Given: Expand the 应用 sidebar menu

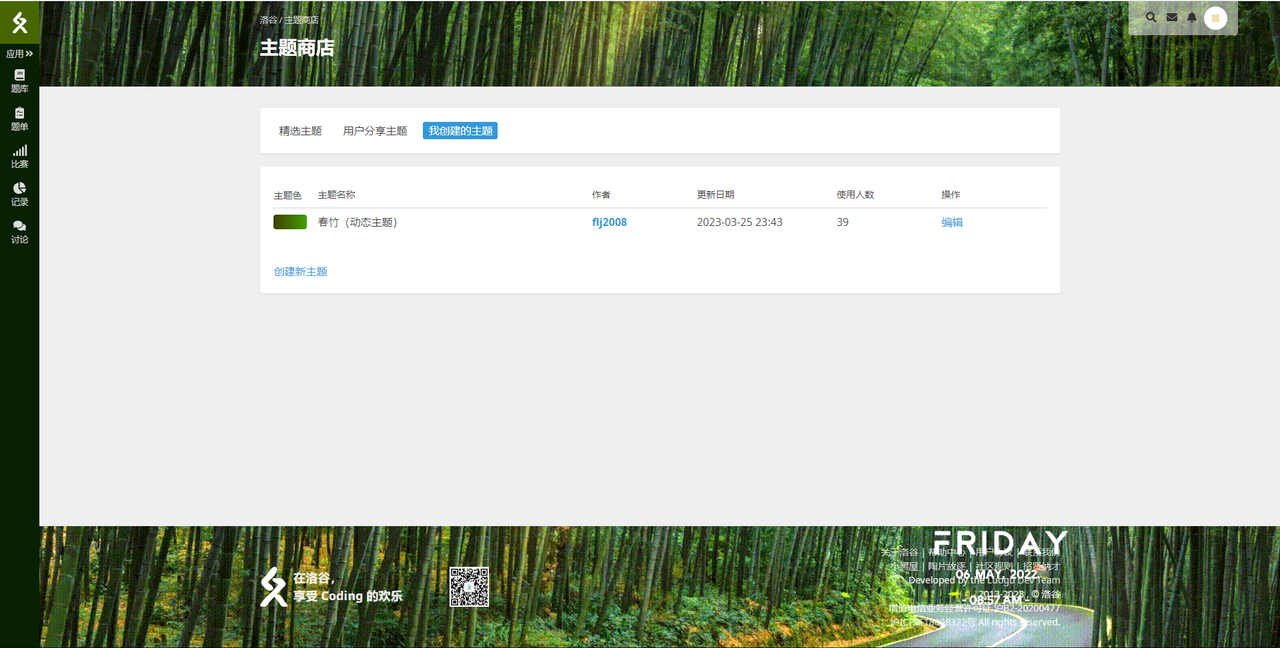Looking at the screenshot, I should tap(20, 54).
